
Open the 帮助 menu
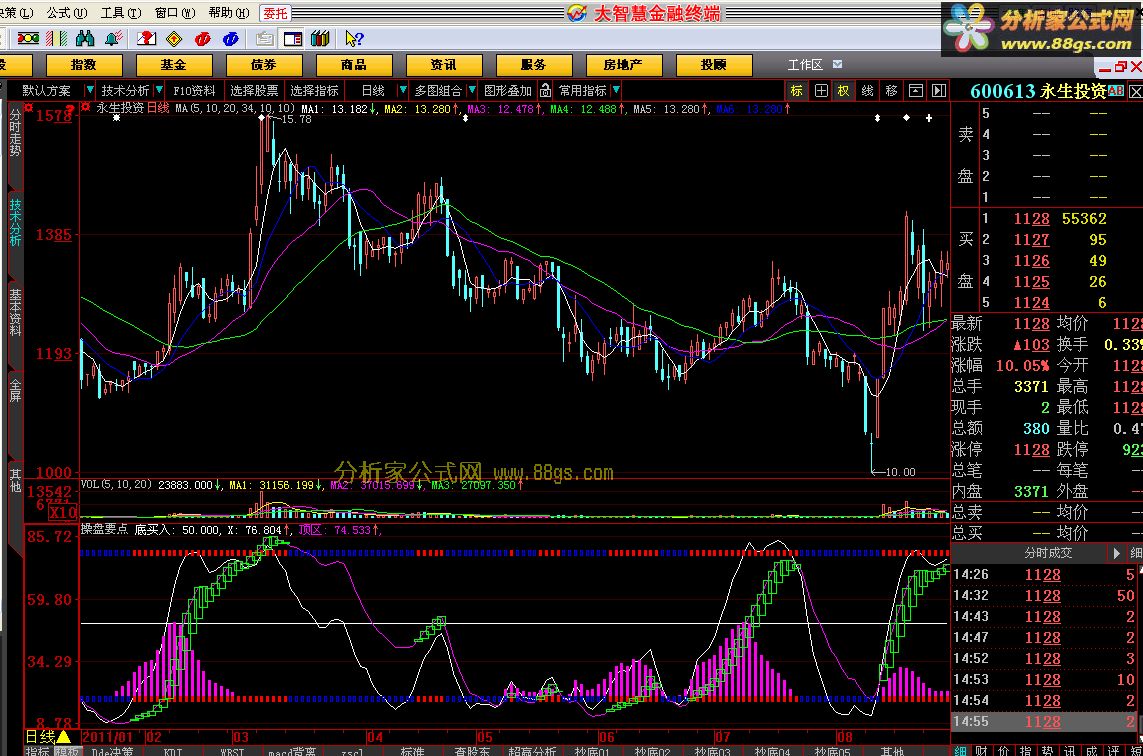(229, 12)
